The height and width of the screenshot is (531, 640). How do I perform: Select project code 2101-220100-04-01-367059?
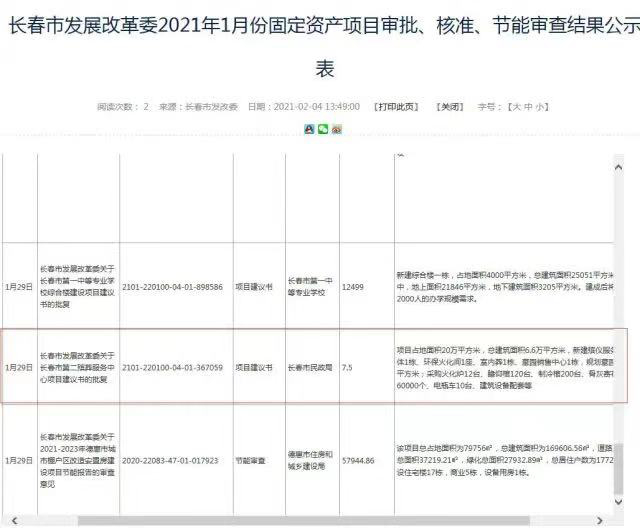pyautogui.click(x=172, y=368)
